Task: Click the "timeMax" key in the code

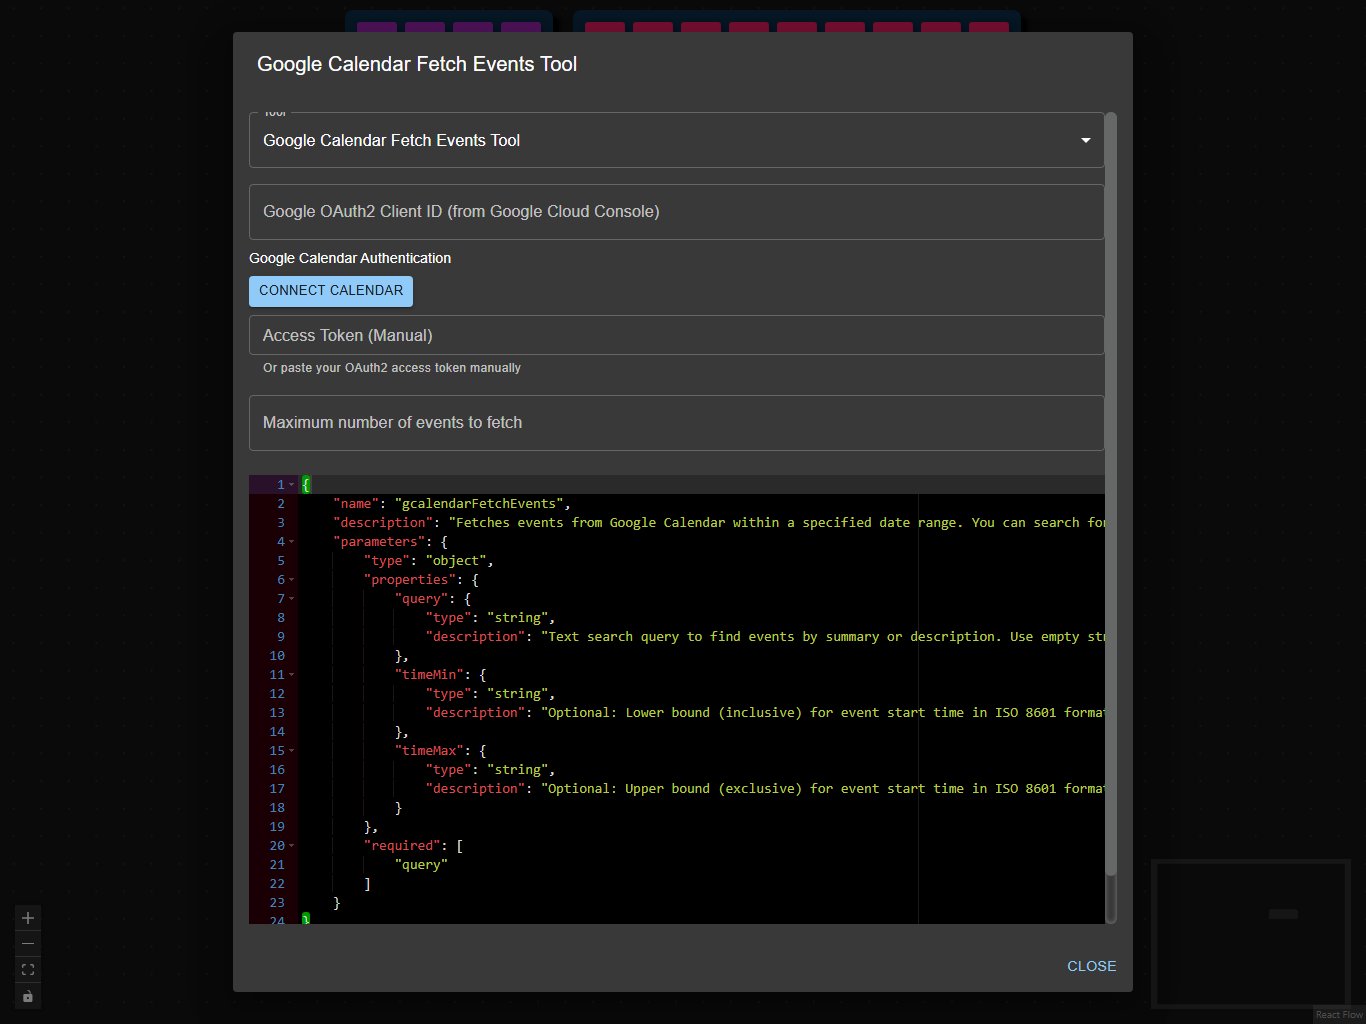Action: point(429,751)
